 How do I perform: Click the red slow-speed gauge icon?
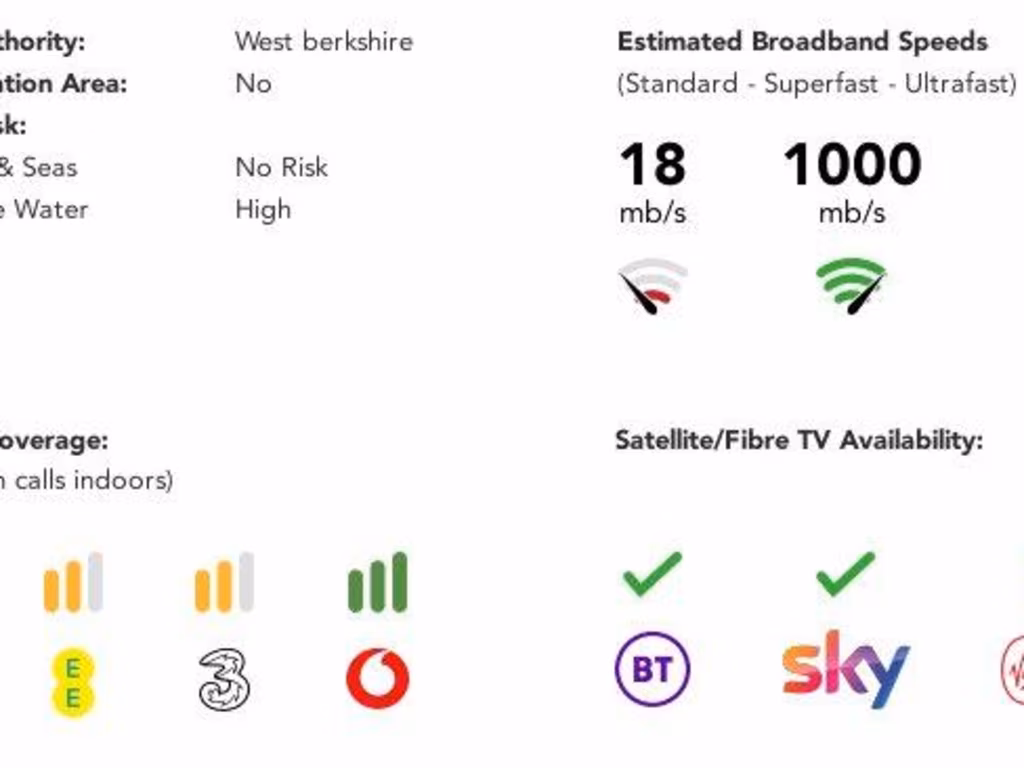pyautogui.click(x=652, y=286)
